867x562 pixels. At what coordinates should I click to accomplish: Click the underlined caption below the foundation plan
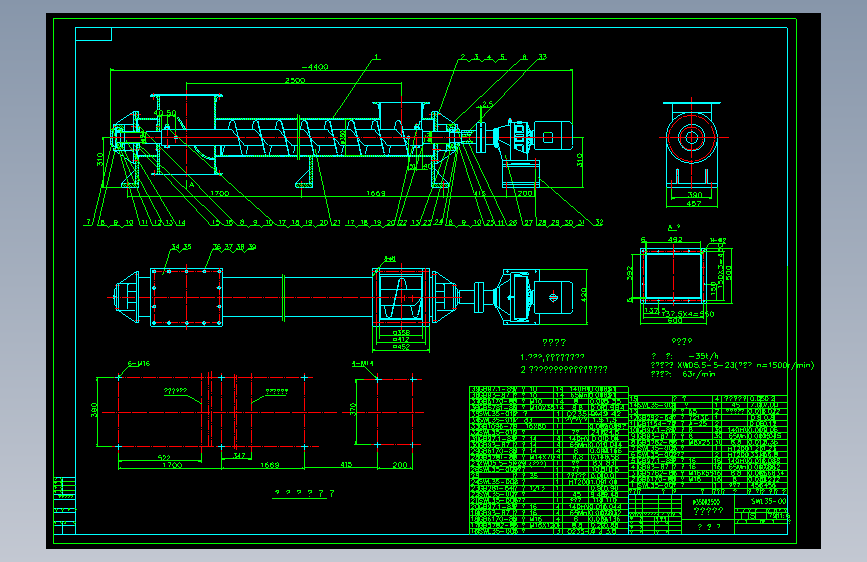[x=304, y=493]
